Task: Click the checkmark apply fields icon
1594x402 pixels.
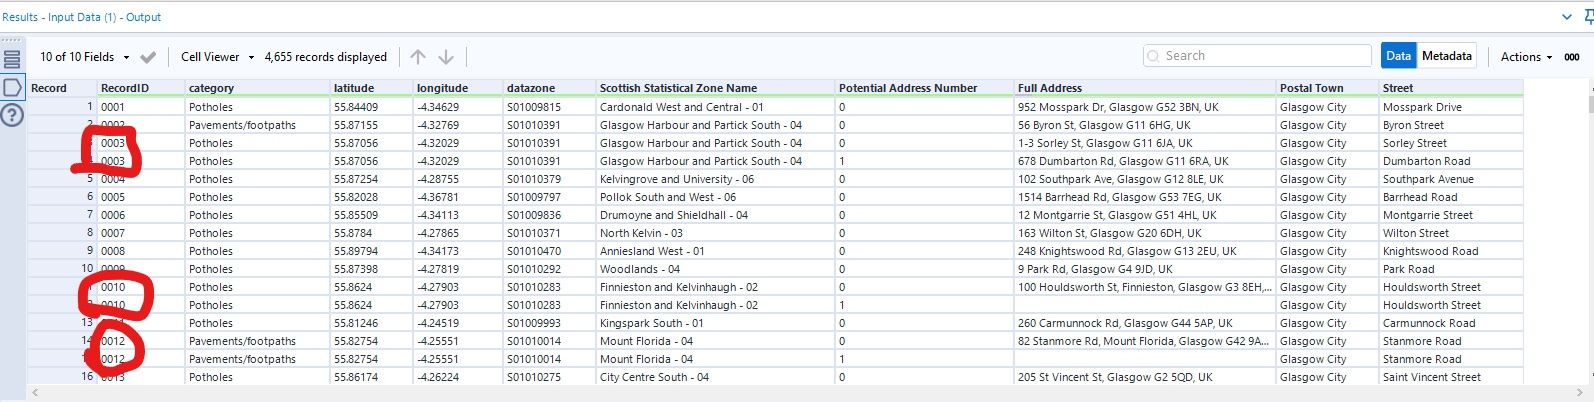Action: [x=148, y=57]
